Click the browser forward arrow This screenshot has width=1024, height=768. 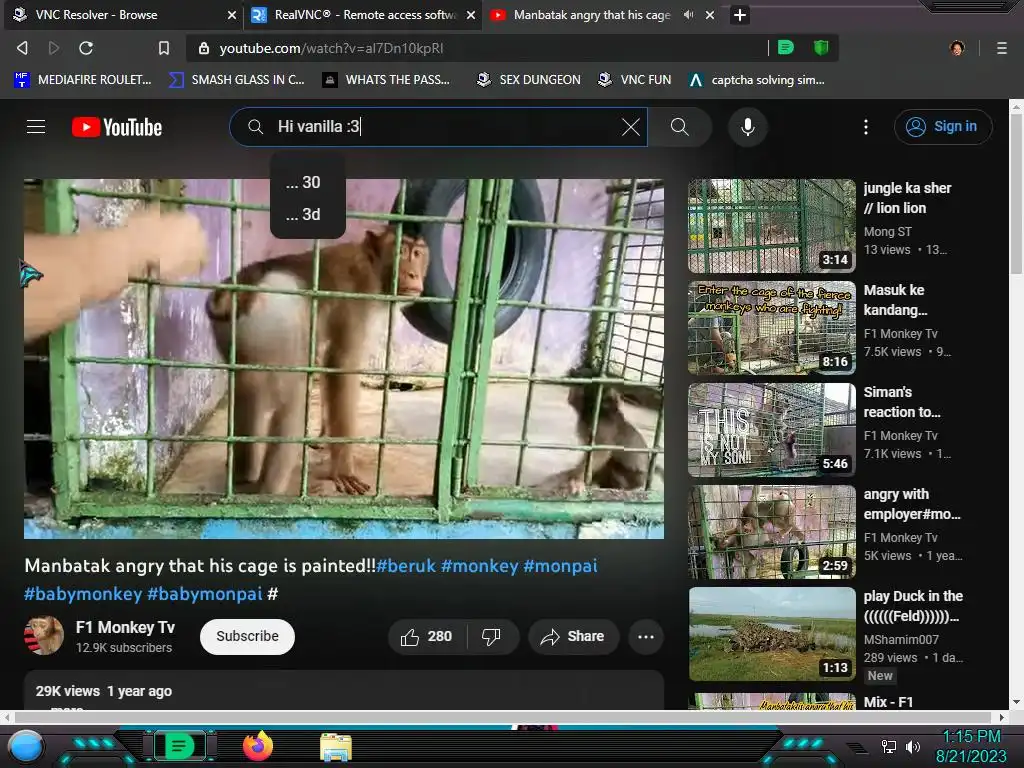click(x=54, y=48)
